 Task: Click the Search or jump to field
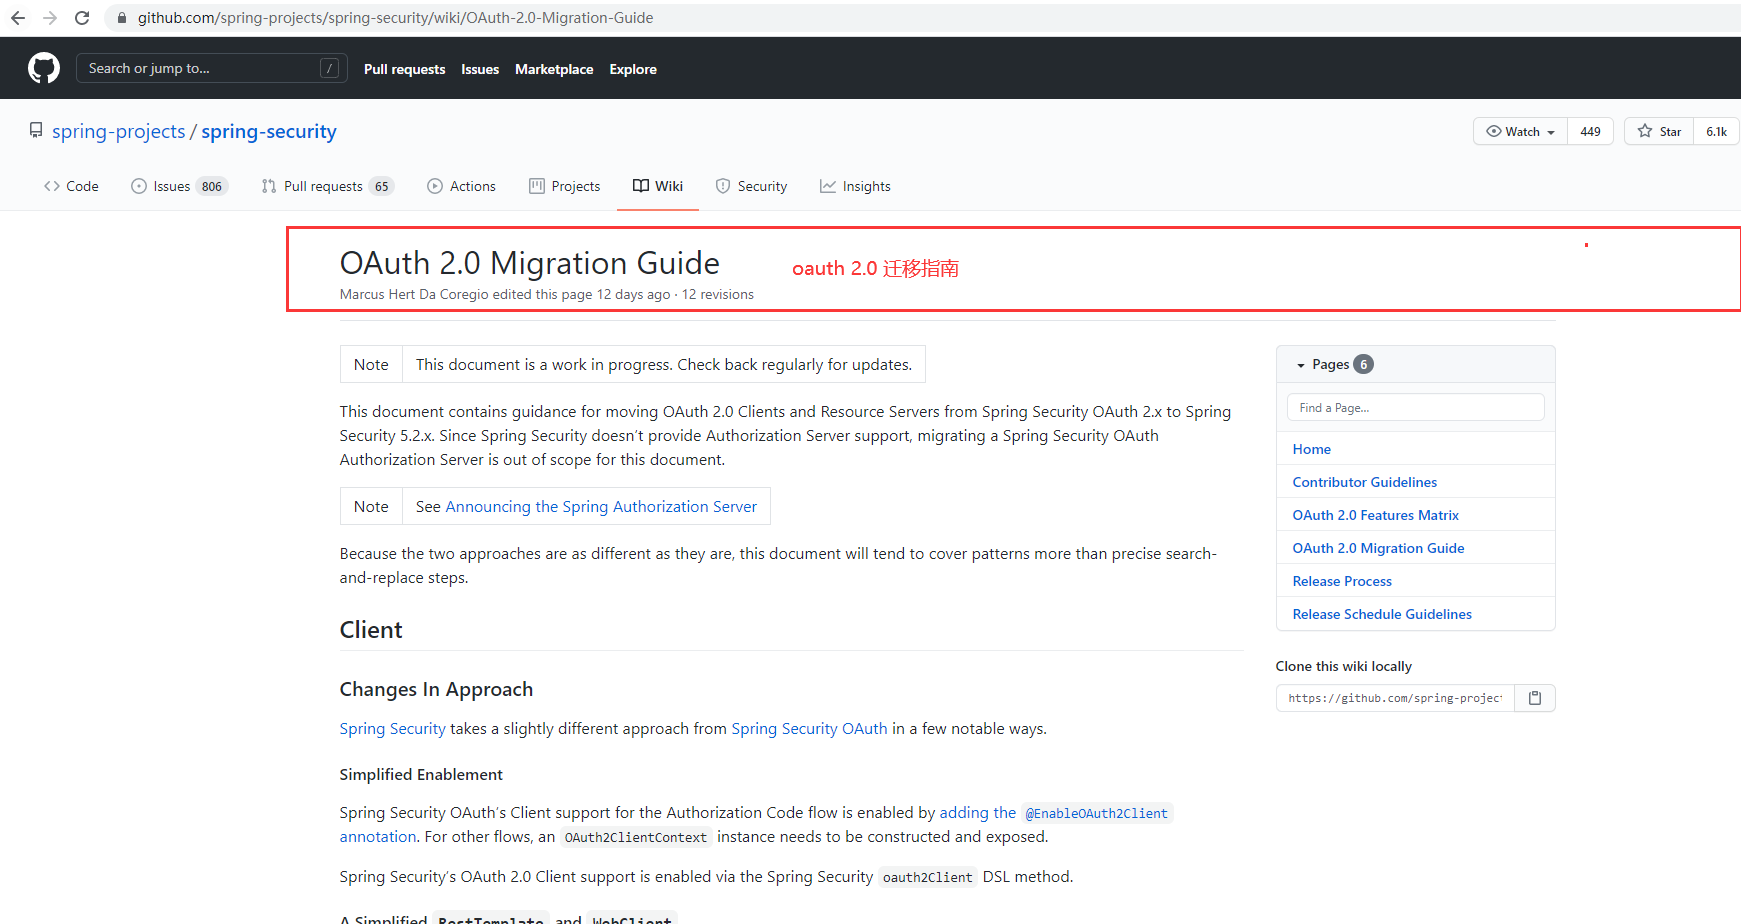click(x=212, y=68)
